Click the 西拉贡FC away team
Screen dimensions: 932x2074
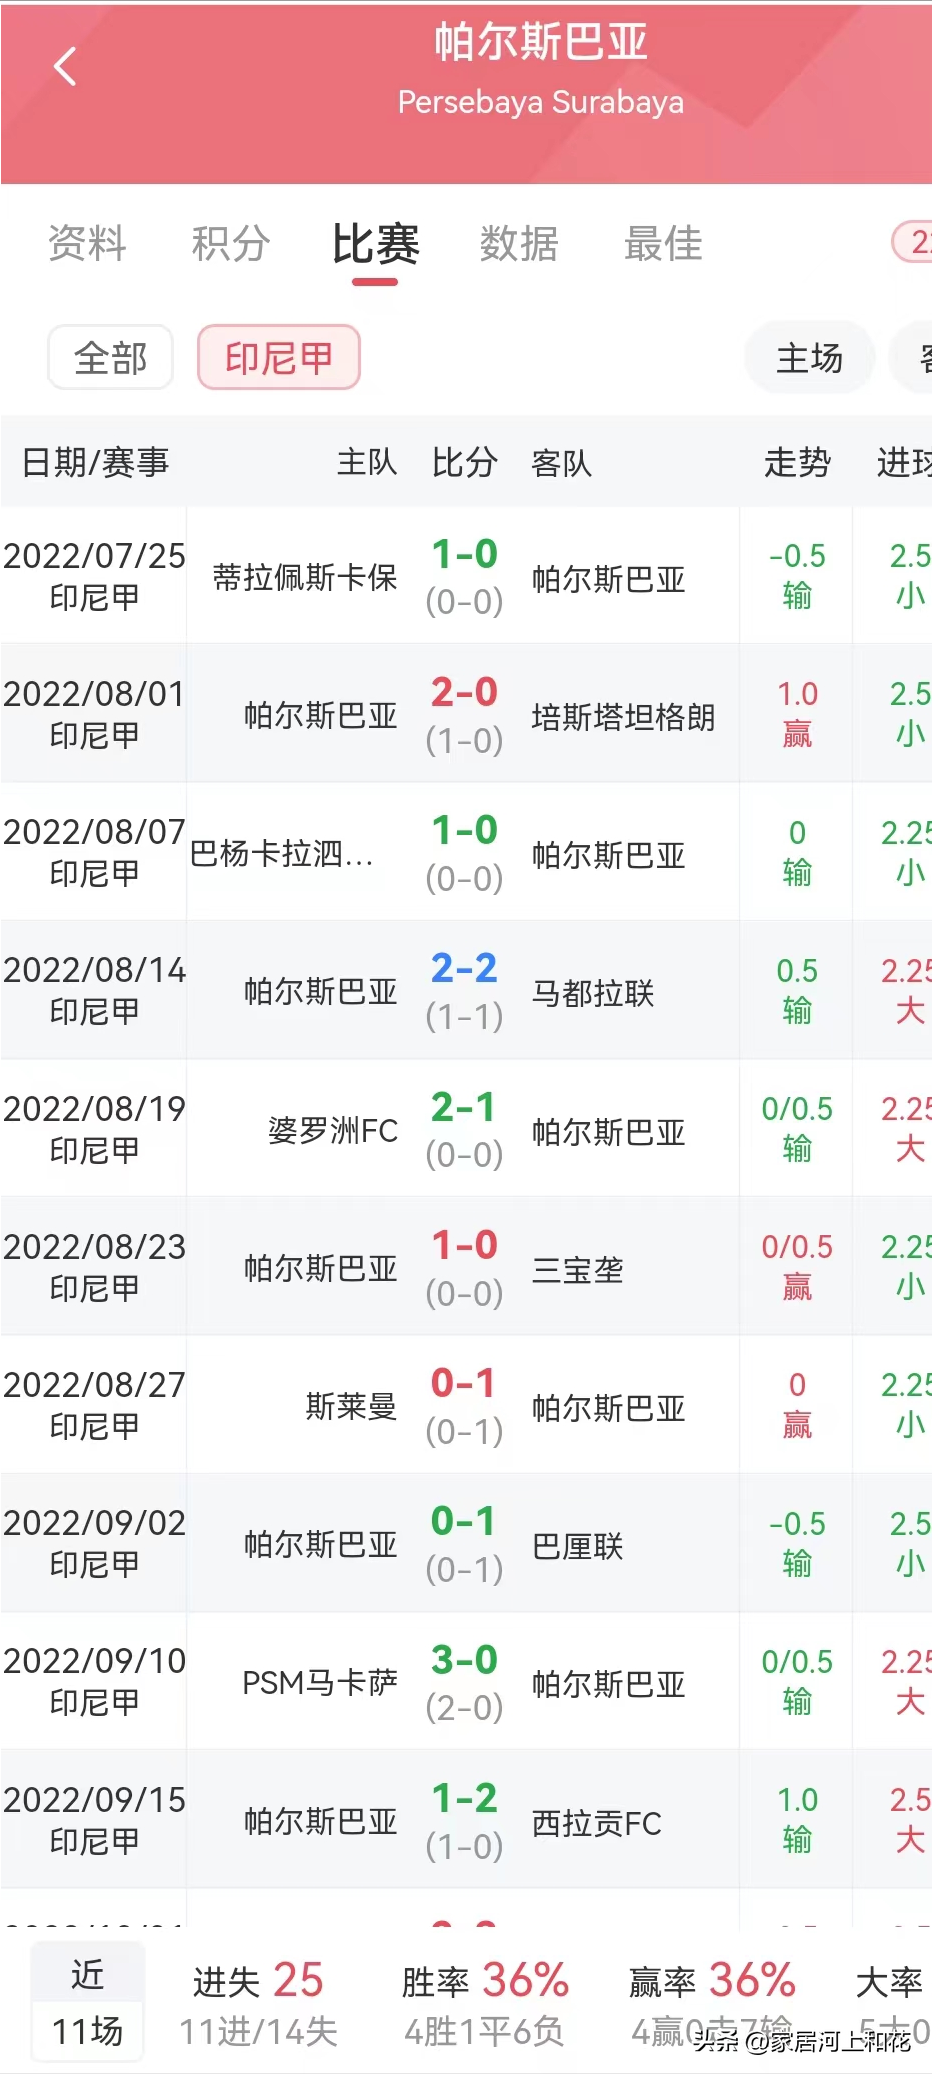point(597,1823)
